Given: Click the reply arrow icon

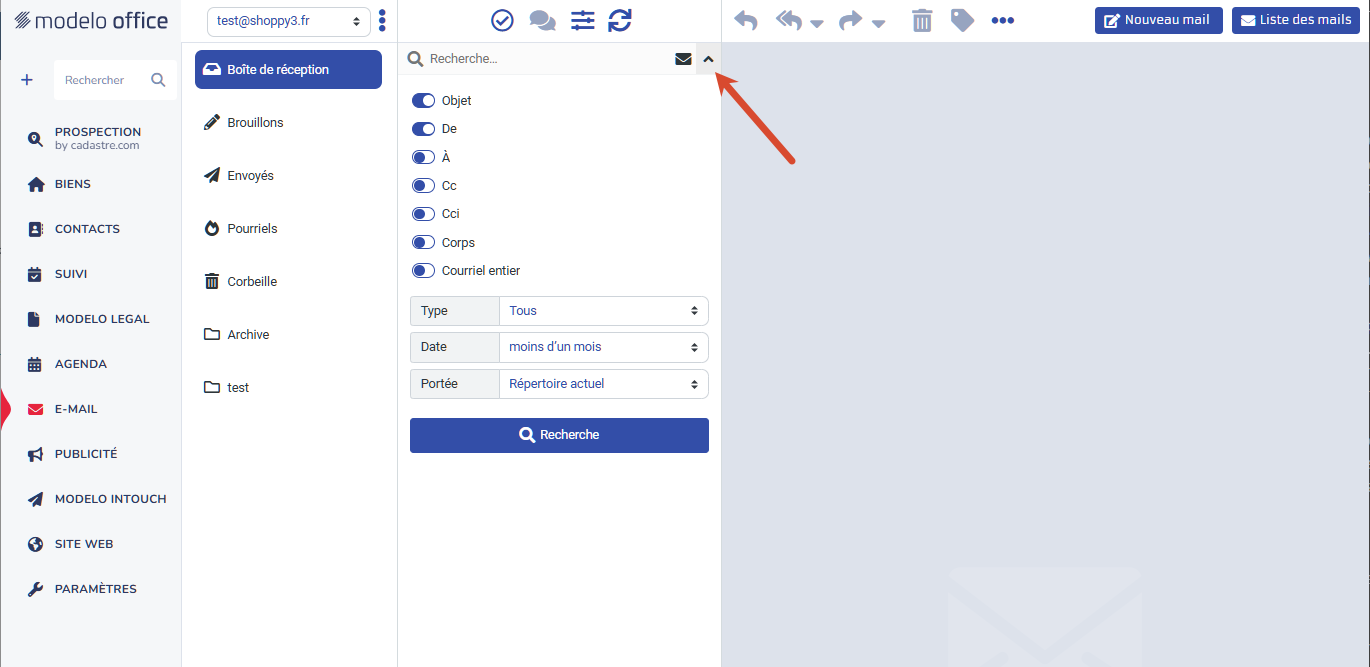Looking at the screenshot, I should coord(746,20).
